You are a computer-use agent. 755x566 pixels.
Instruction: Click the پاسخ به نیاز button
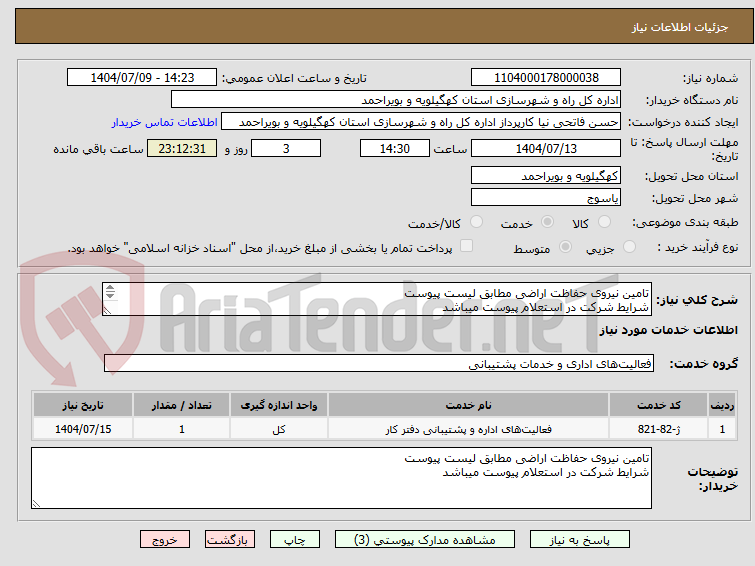point(579,540)
